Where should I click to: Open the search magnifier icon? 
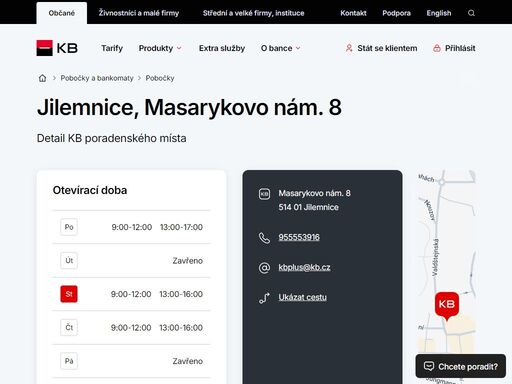pos(471,13)
